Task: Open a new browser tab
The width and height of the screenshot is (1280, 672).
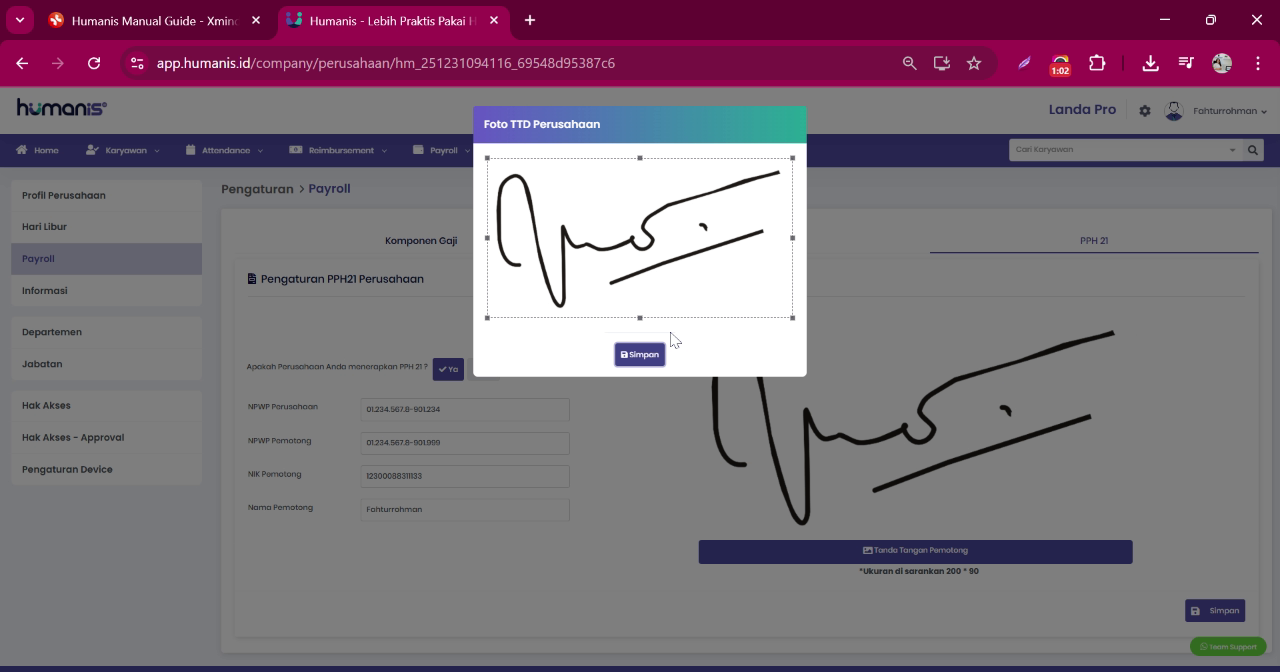Action: [530, 20]
